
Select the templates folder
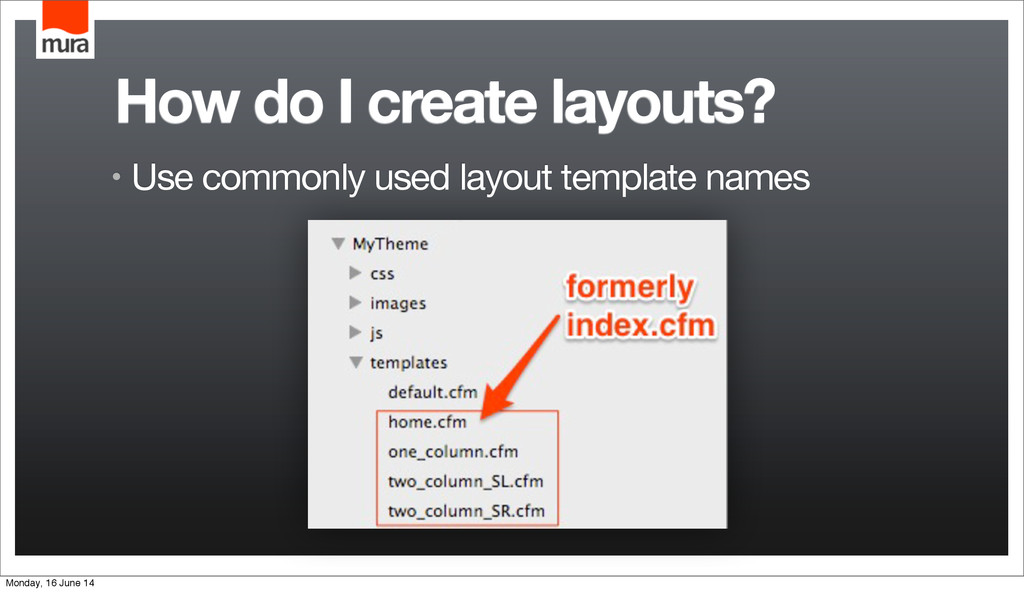point(409,363)
